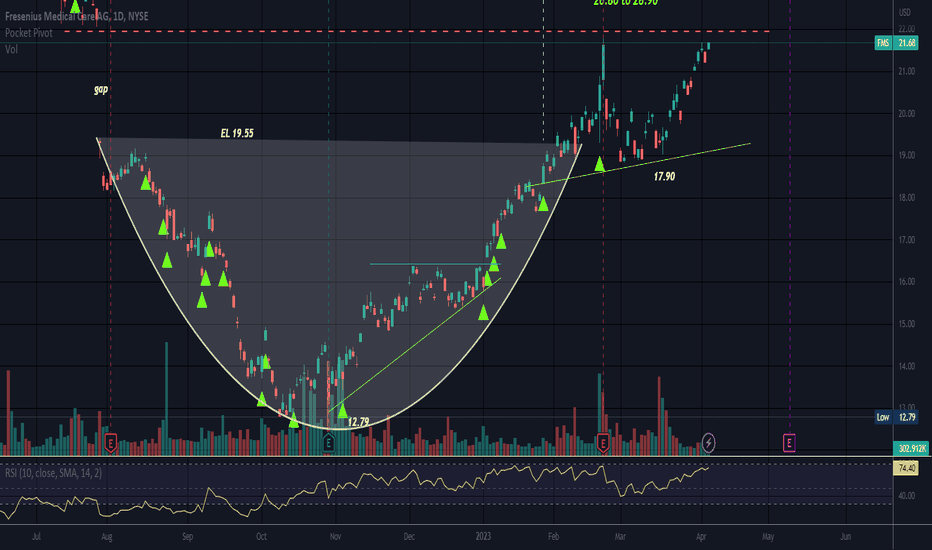The width and height of the screenshot is (932, 550).
Task: Select the teal horizontal line near 16.40
Action: [x=435, y=264]
